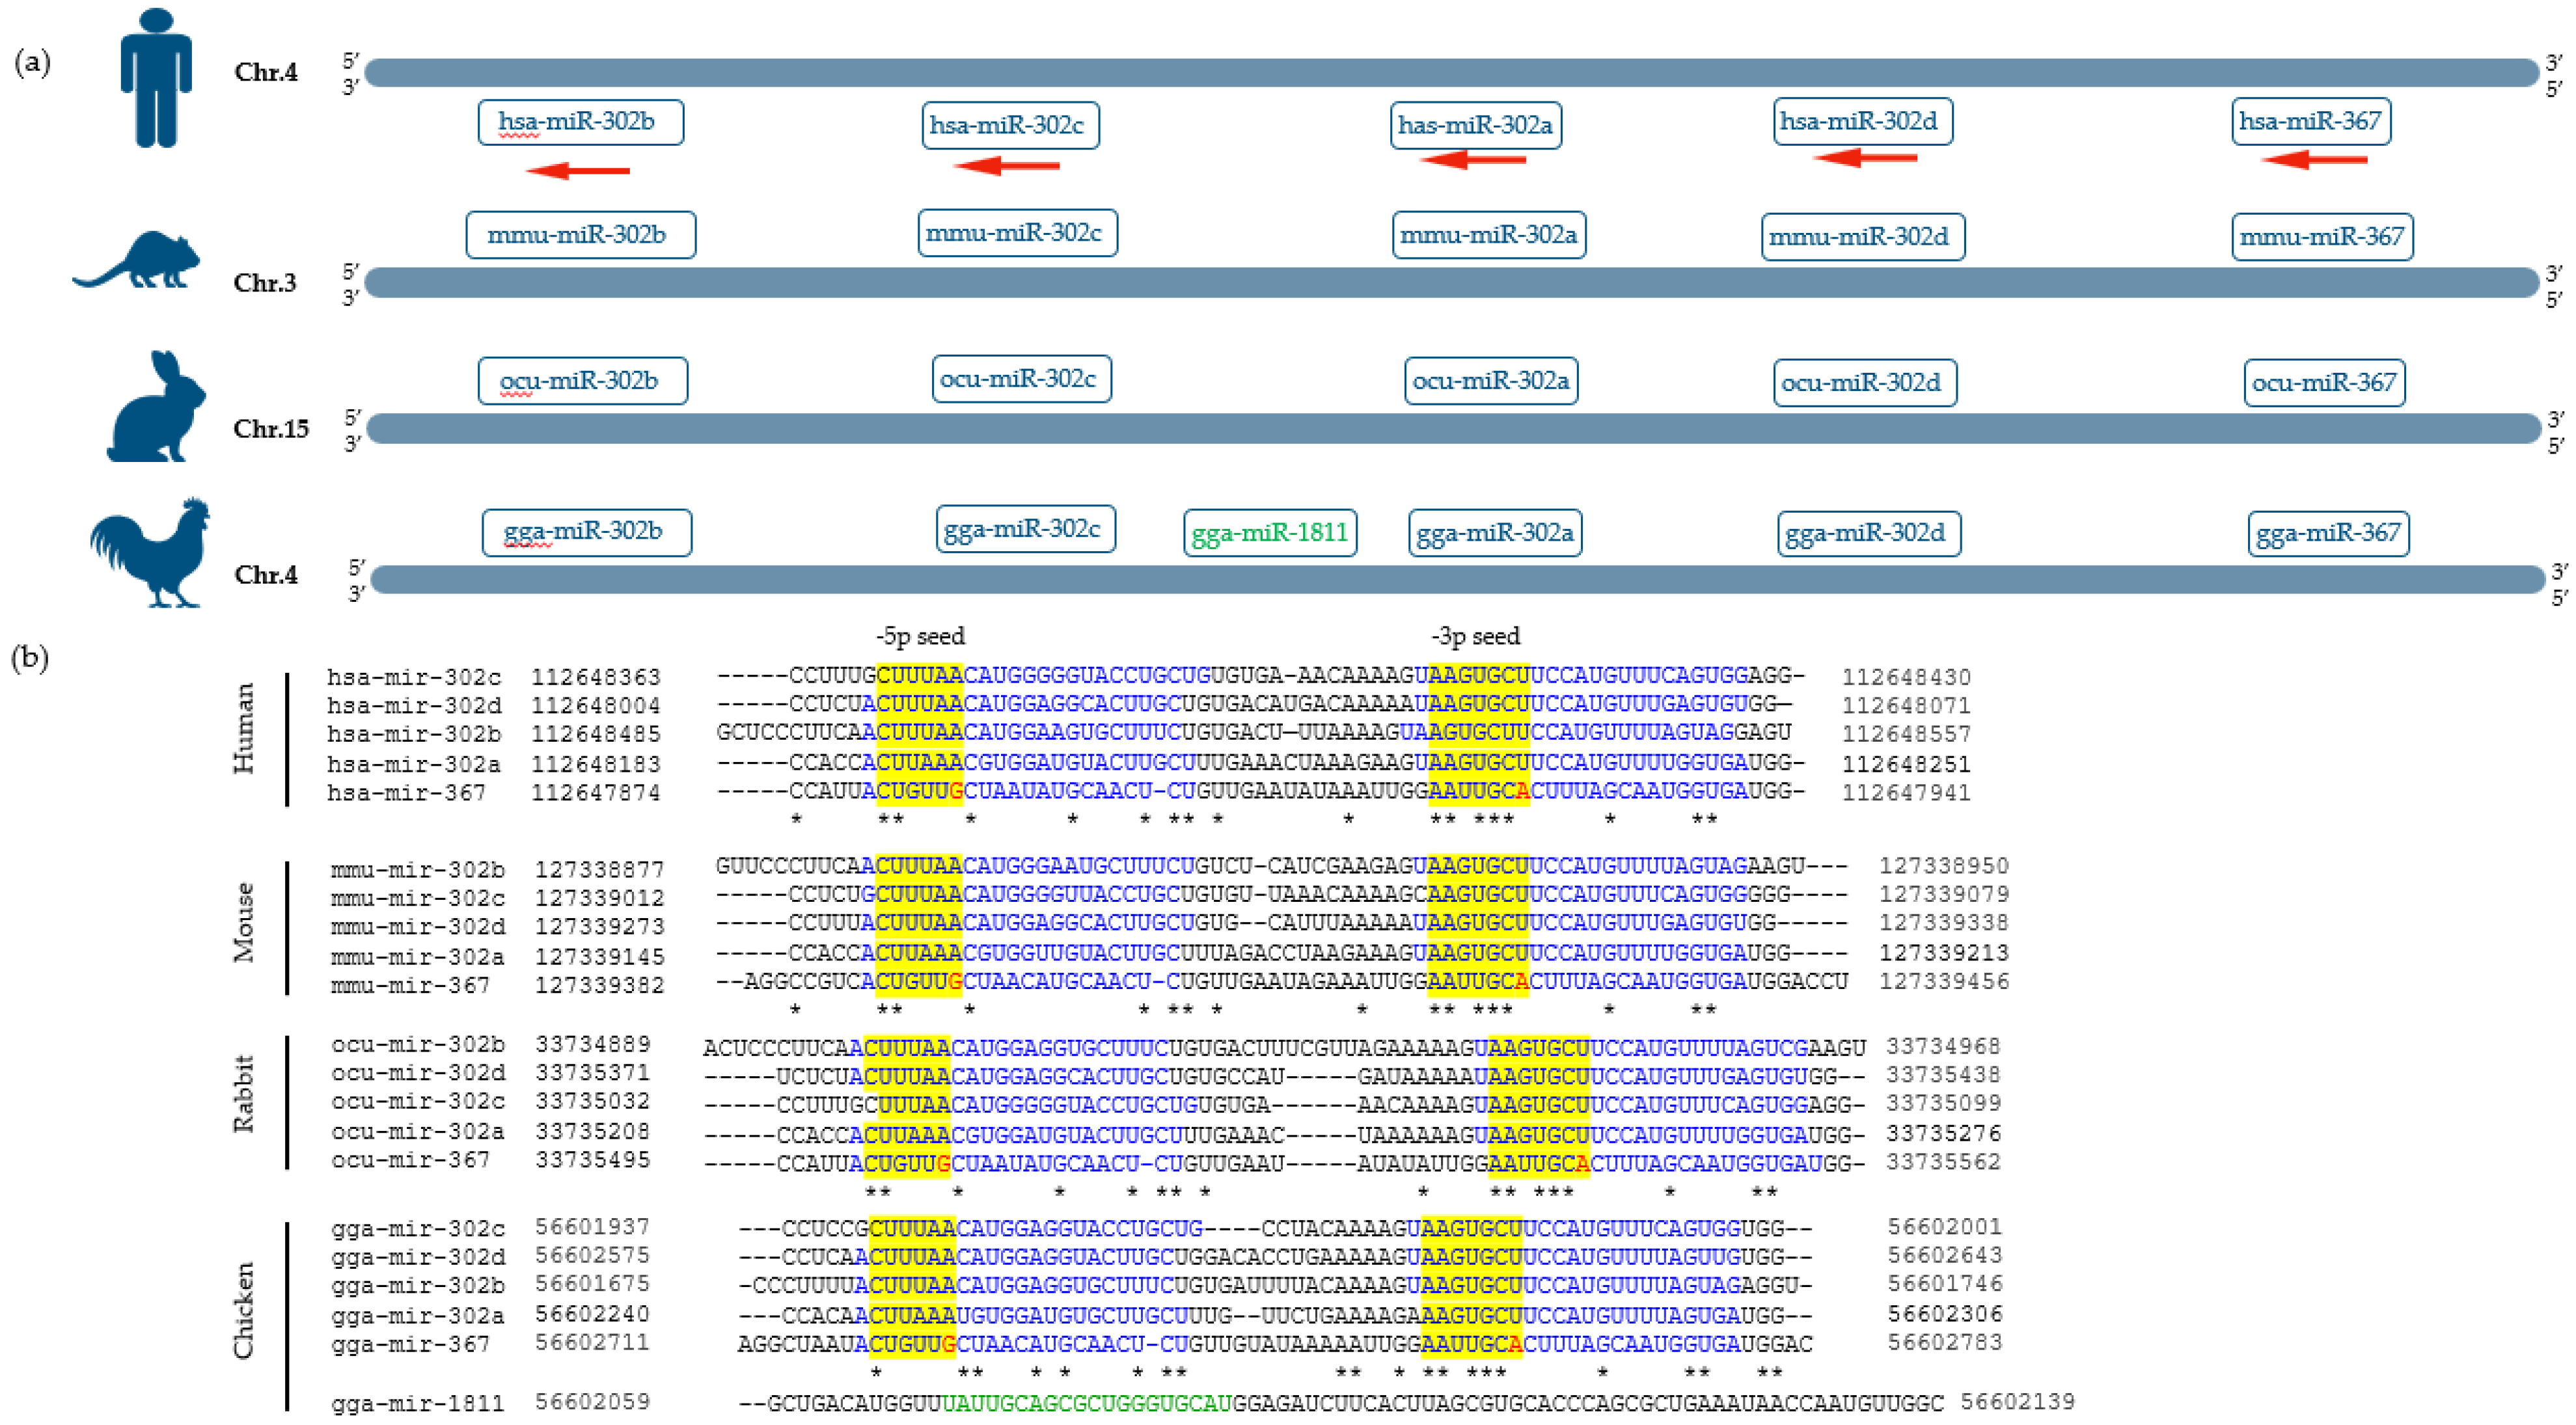Click the mmu-miR-302a label box
This screenshot has height=1425, width=2576.
click(1489, 235)
